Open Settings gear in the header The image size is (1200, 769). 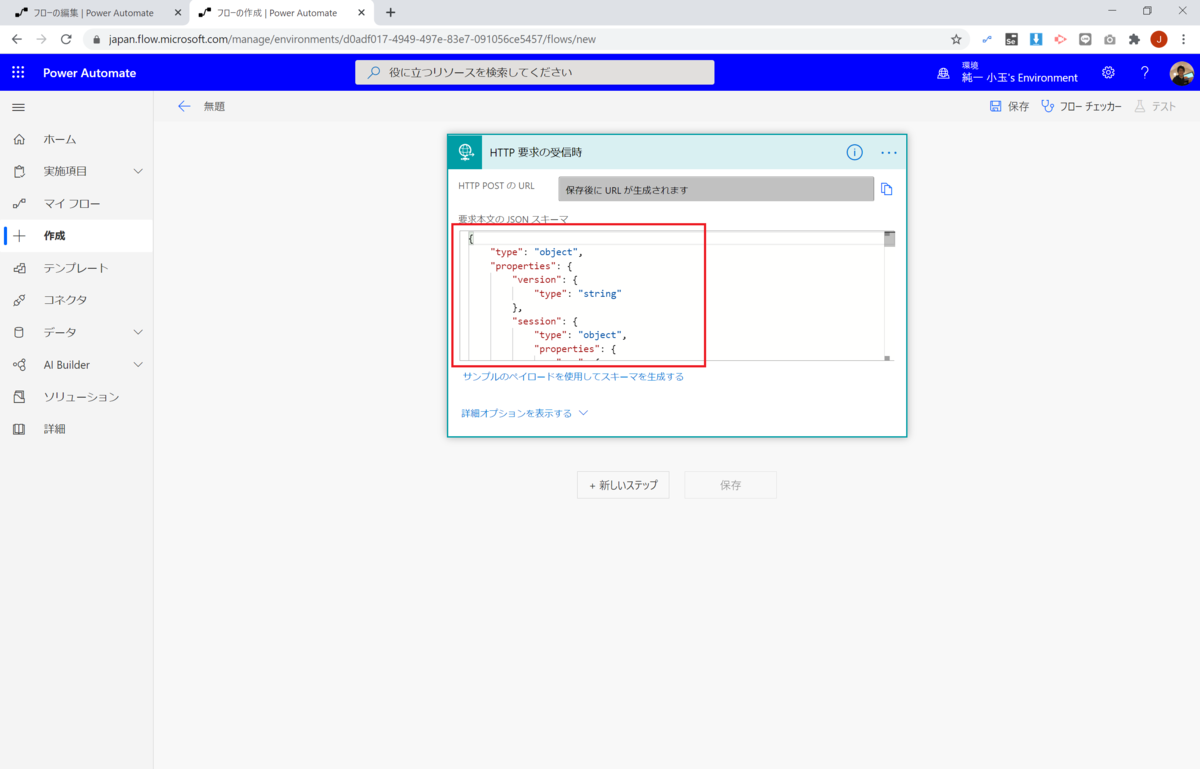pos(1108,72)
